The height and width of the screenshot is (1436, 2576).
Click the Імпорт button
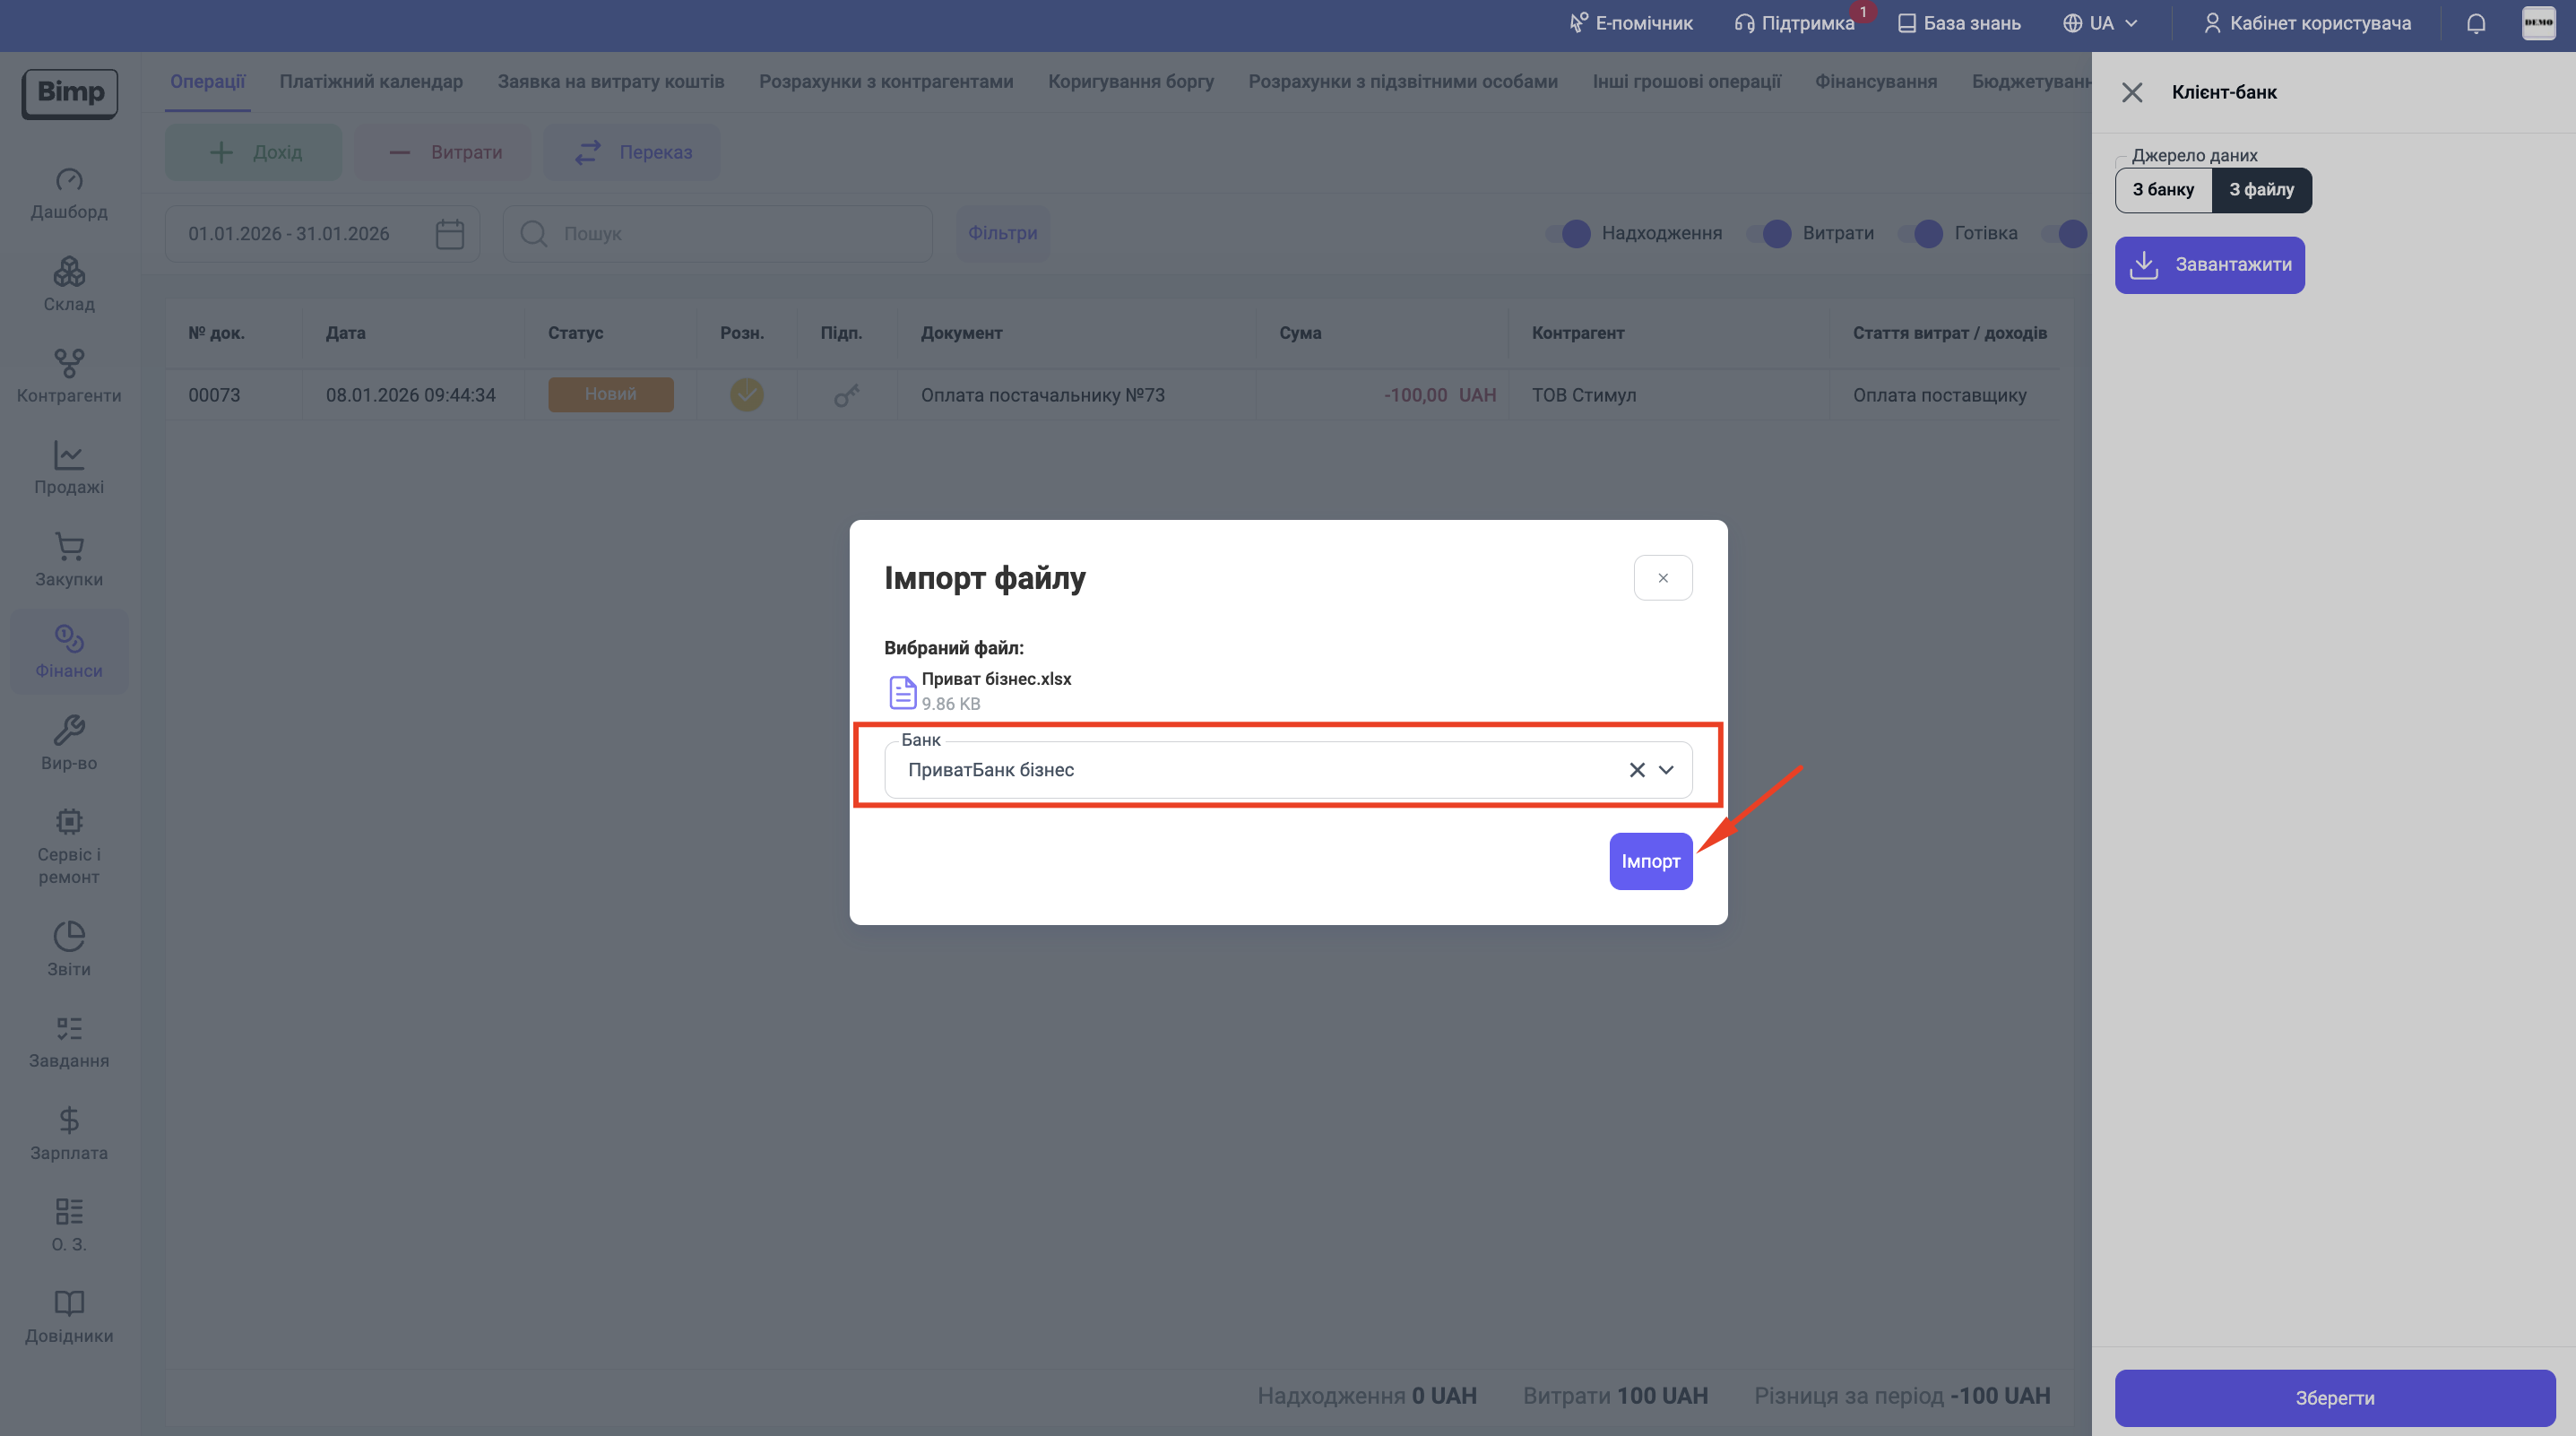pos(1650,861)
